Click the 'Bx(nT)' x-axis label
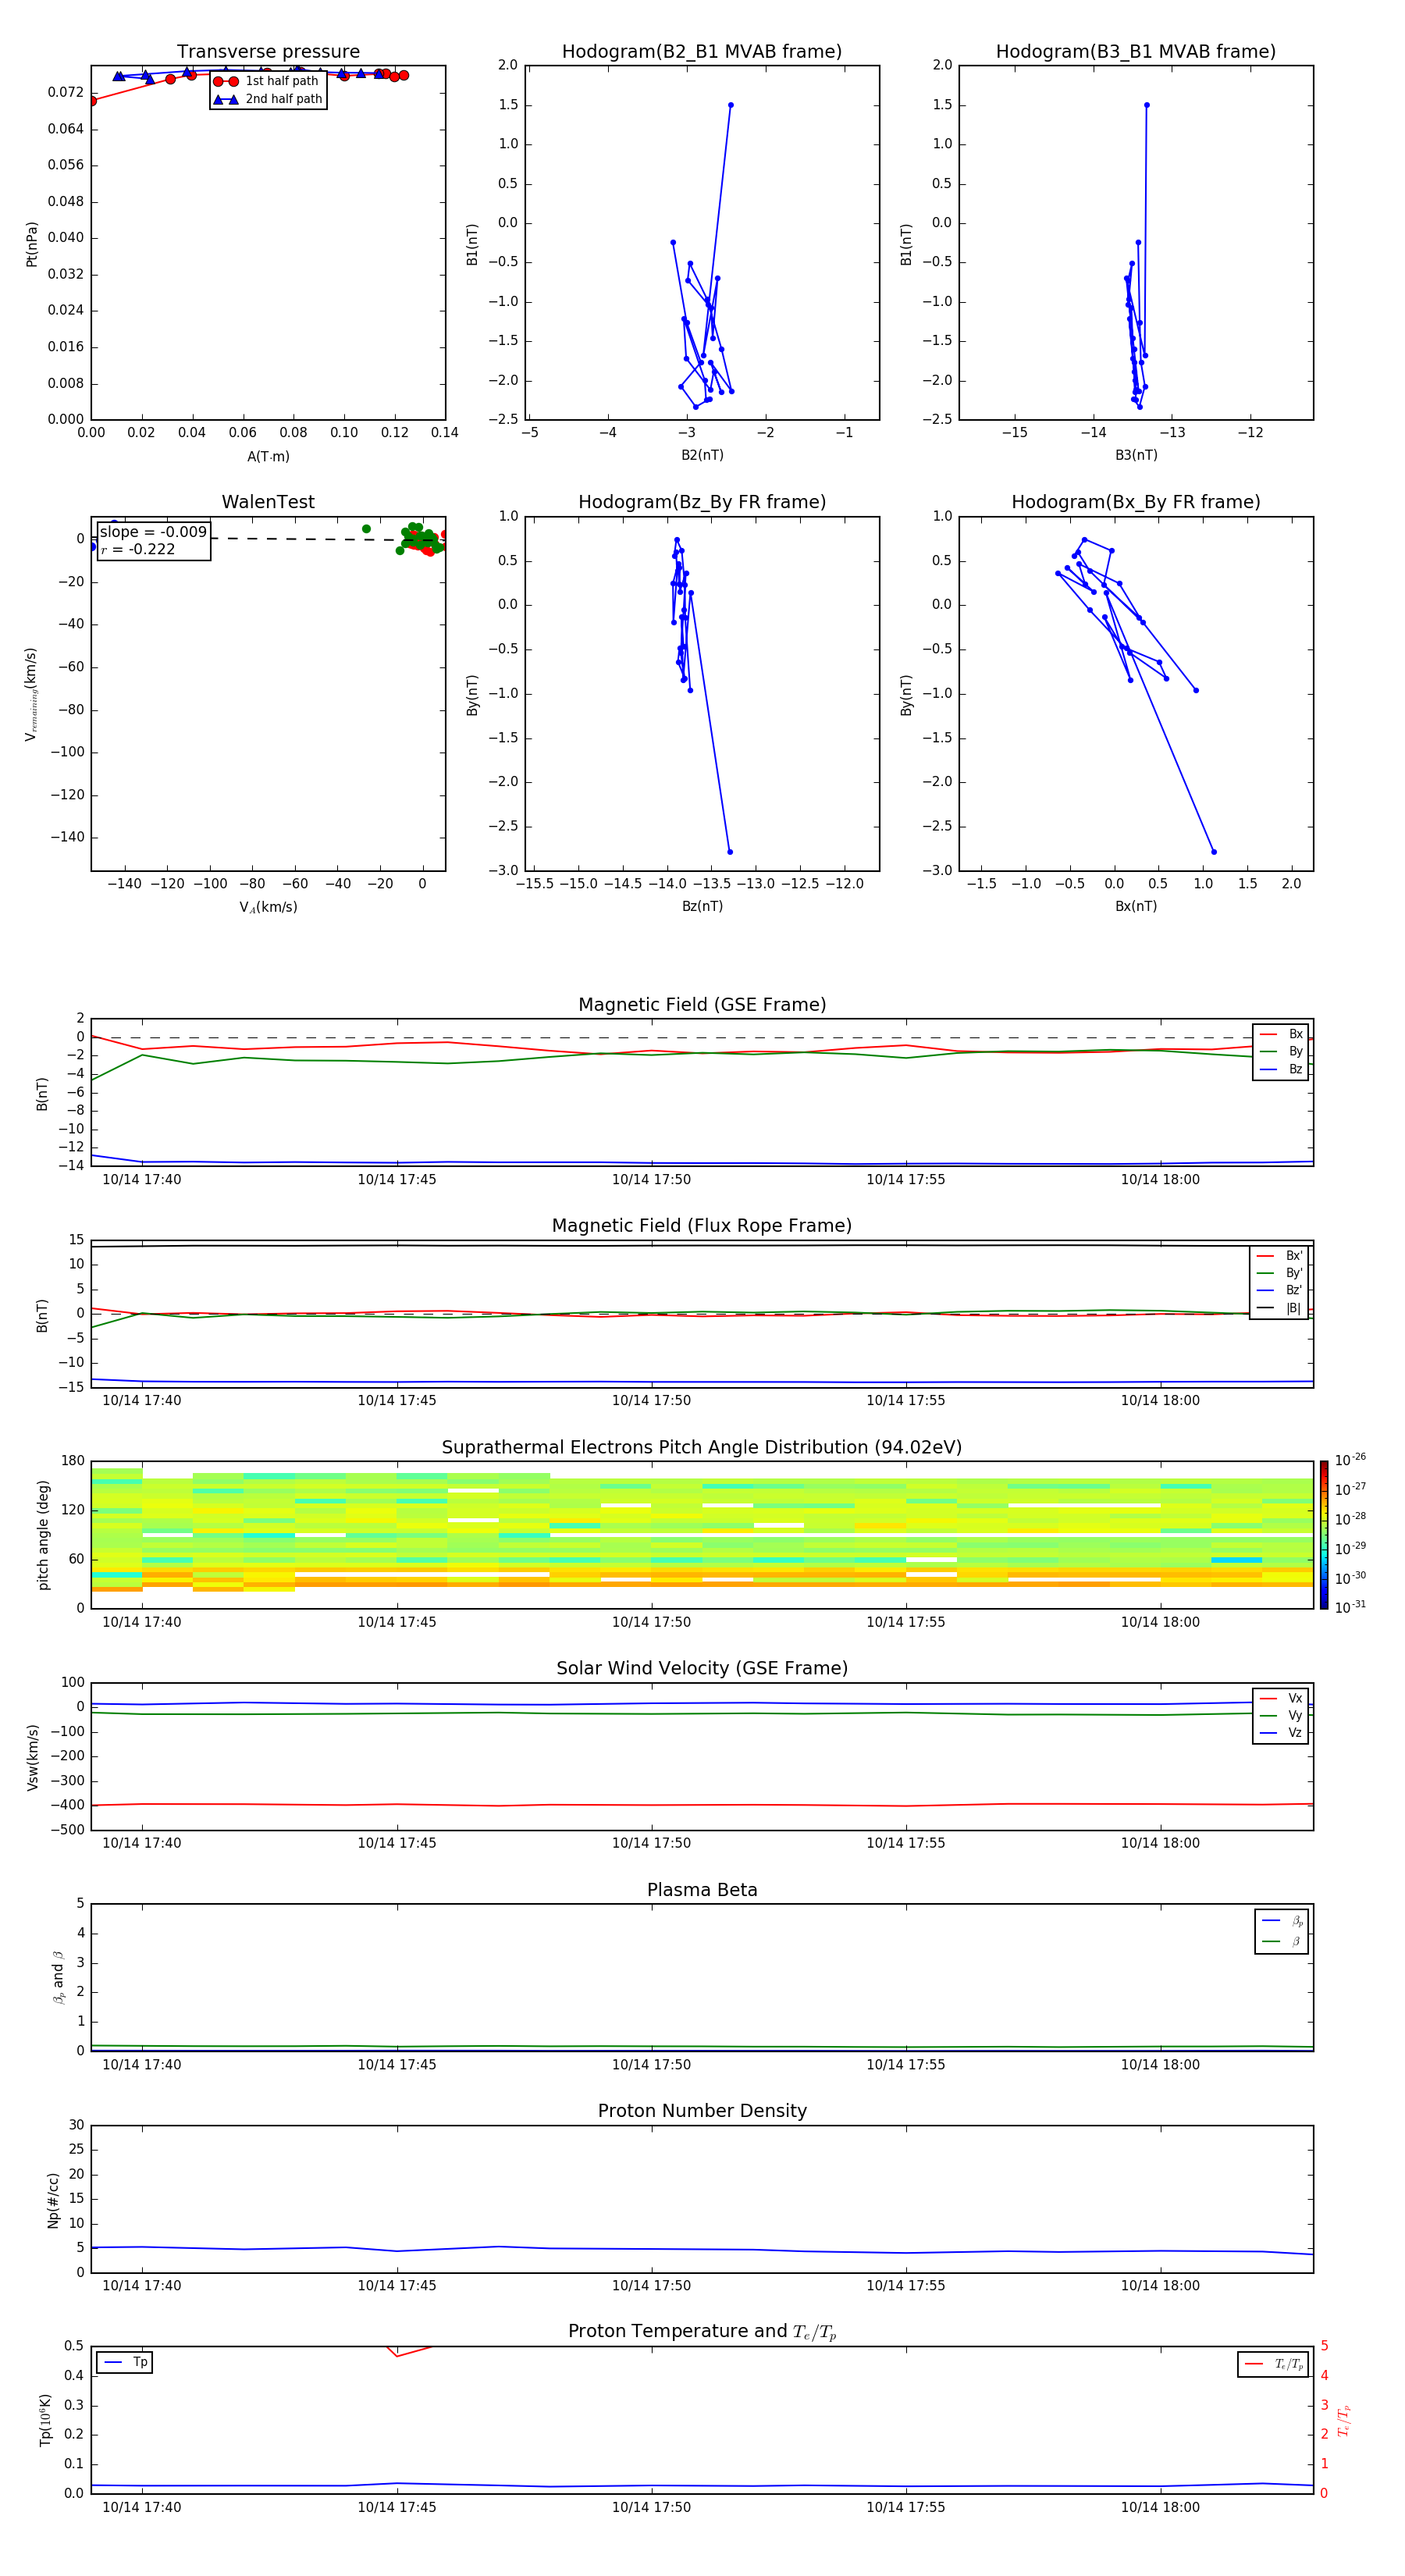This screenshot has width=1405, height=2576. point(1136,906)
